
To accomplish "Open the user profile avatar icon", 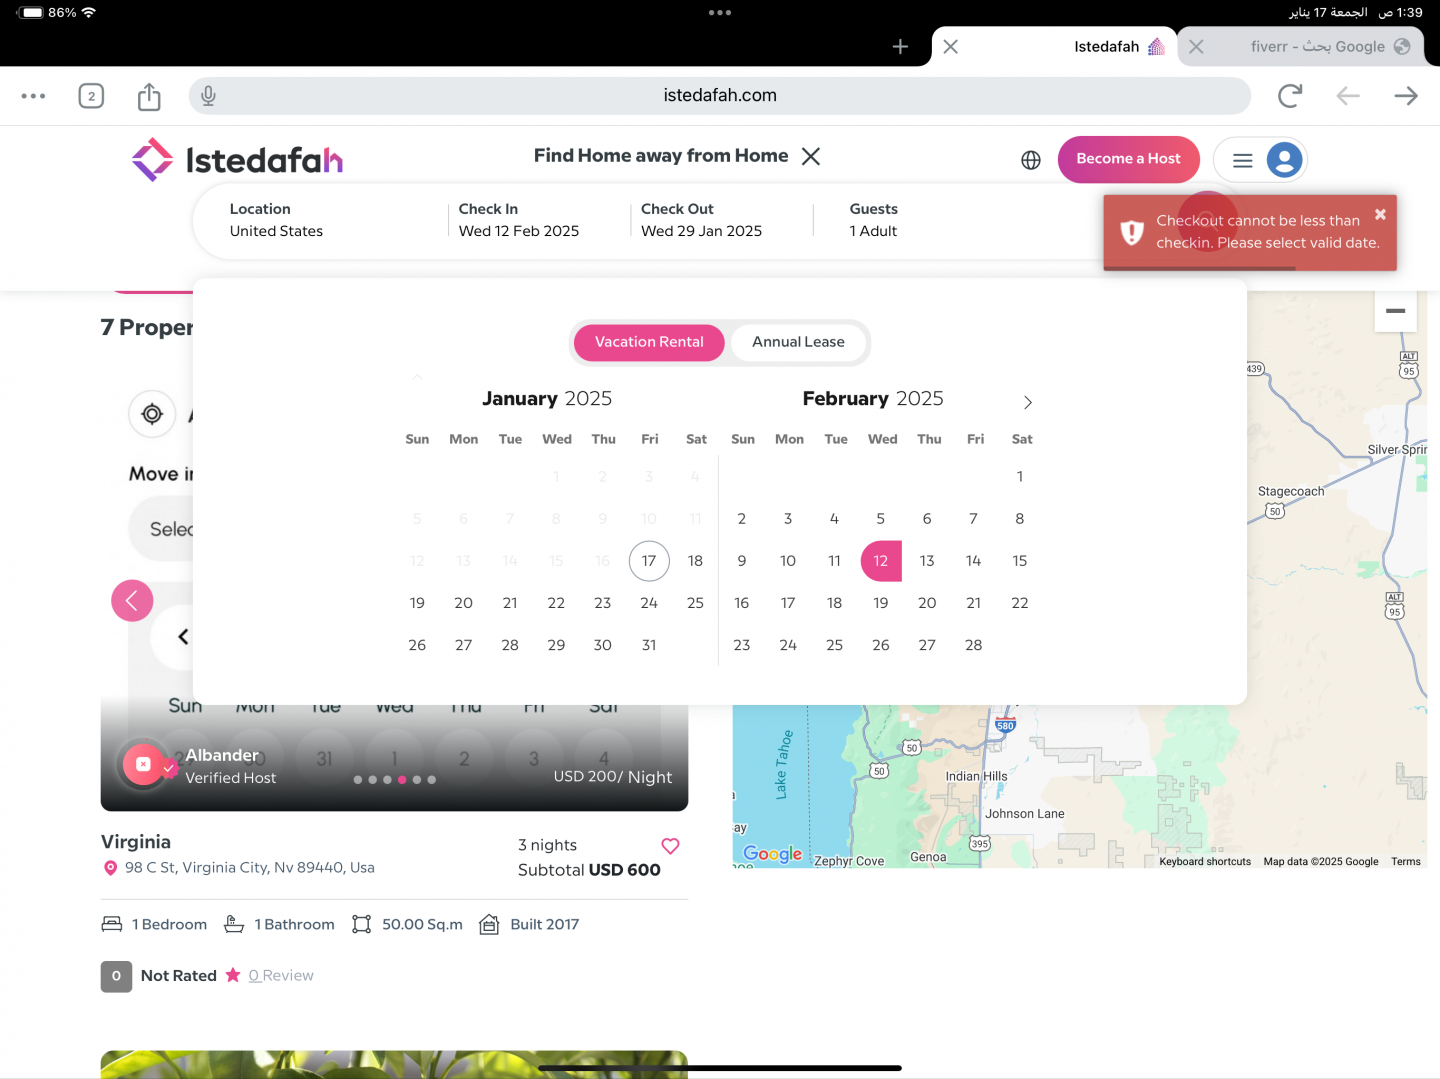I will (1284, 160).
